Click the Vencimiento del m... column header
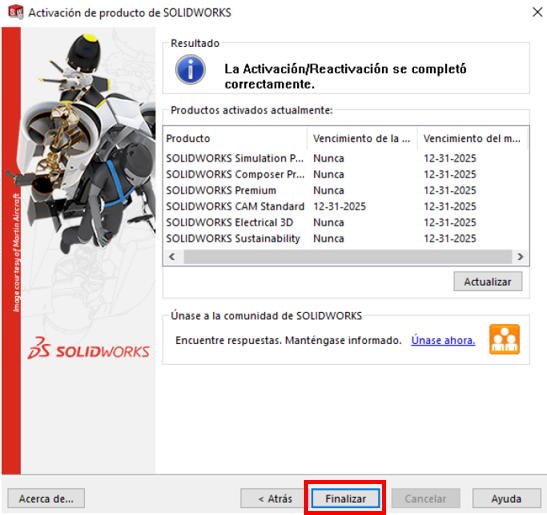This screenshot has width=547, height=515. 472,139
